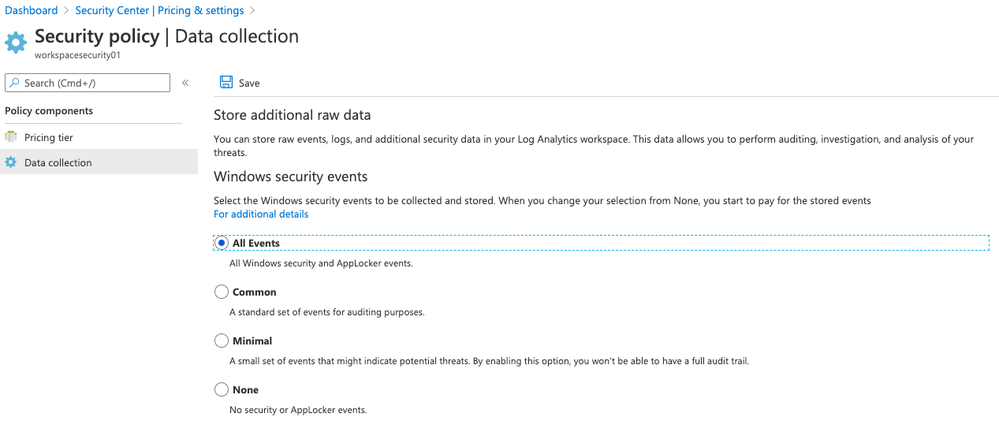
Task: Open the For additional details link
Action: [261, 214]
